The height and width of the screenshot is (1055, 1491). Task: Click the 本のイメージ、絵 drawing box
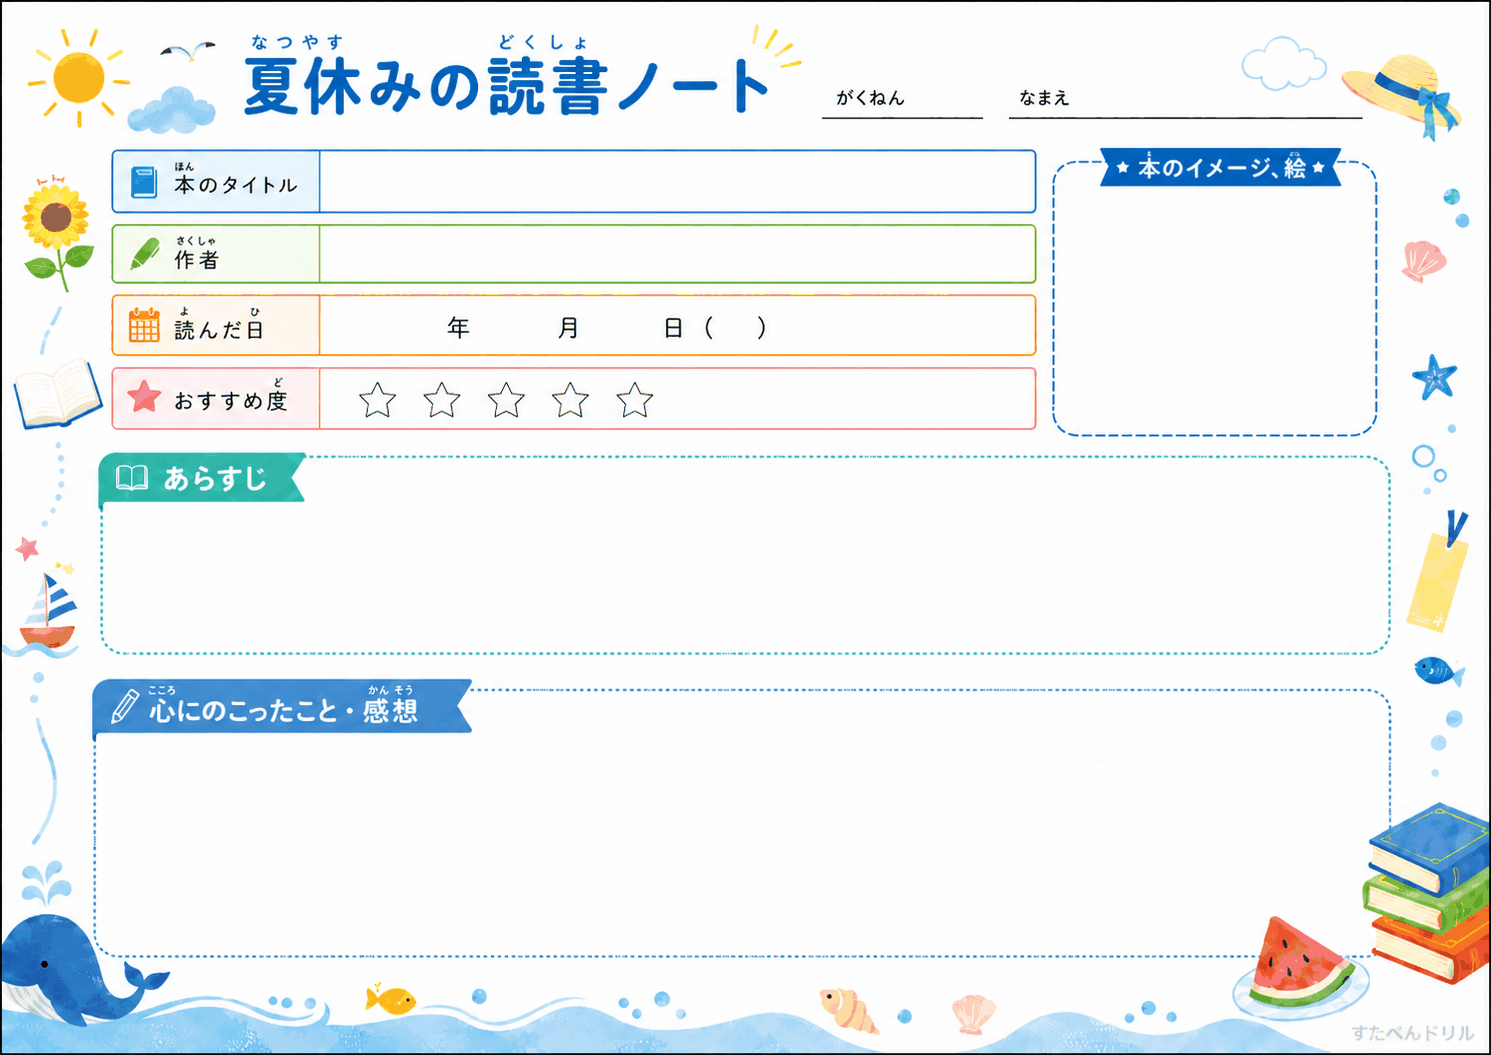pos(1215,300)
